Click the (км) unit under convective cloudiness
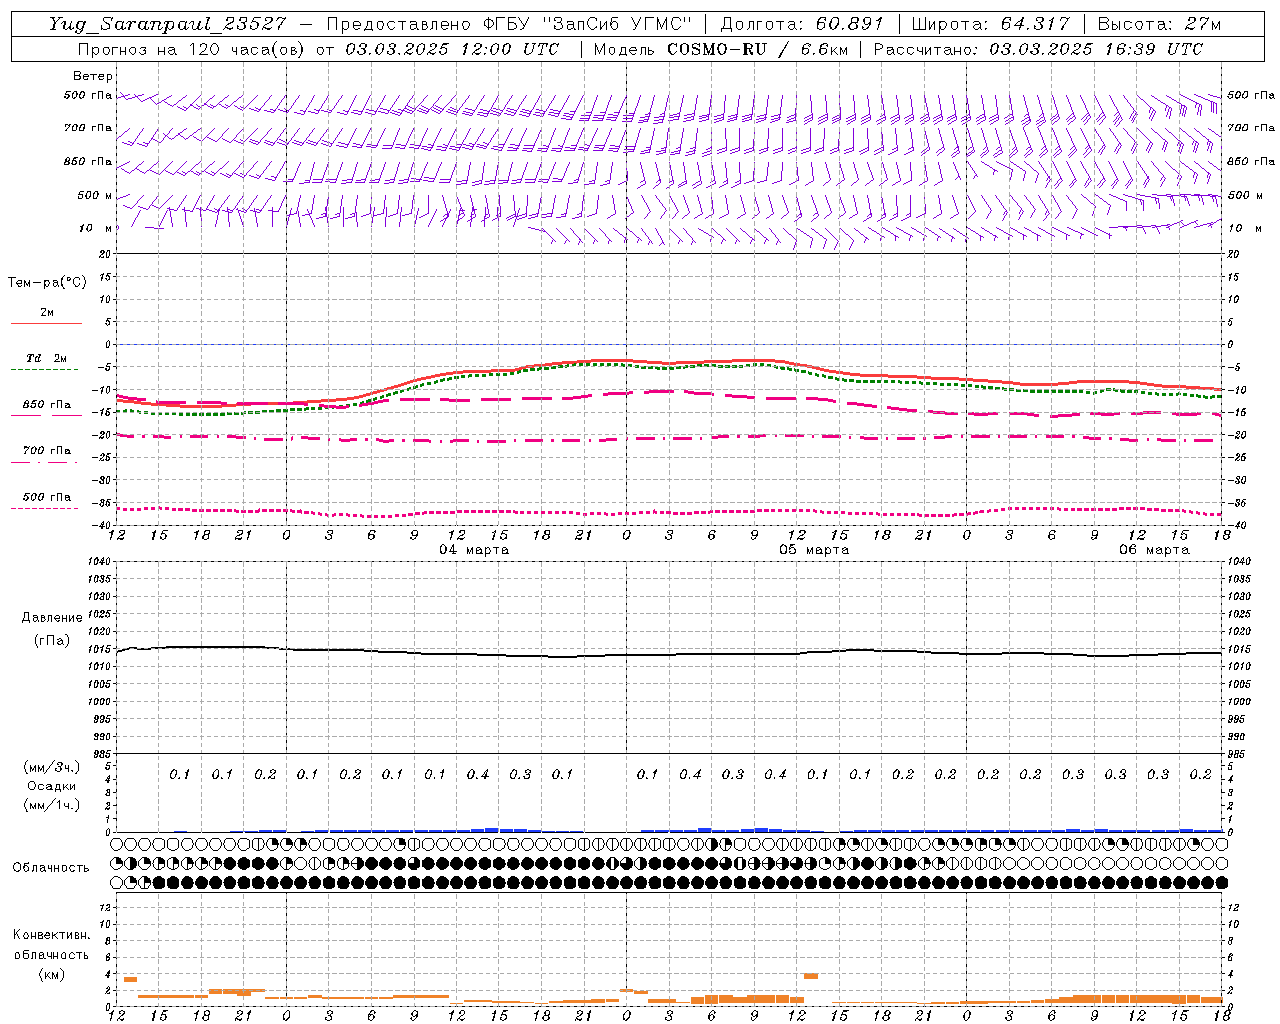Screen dimensions: 1280x1024 (x=52, y=973)
